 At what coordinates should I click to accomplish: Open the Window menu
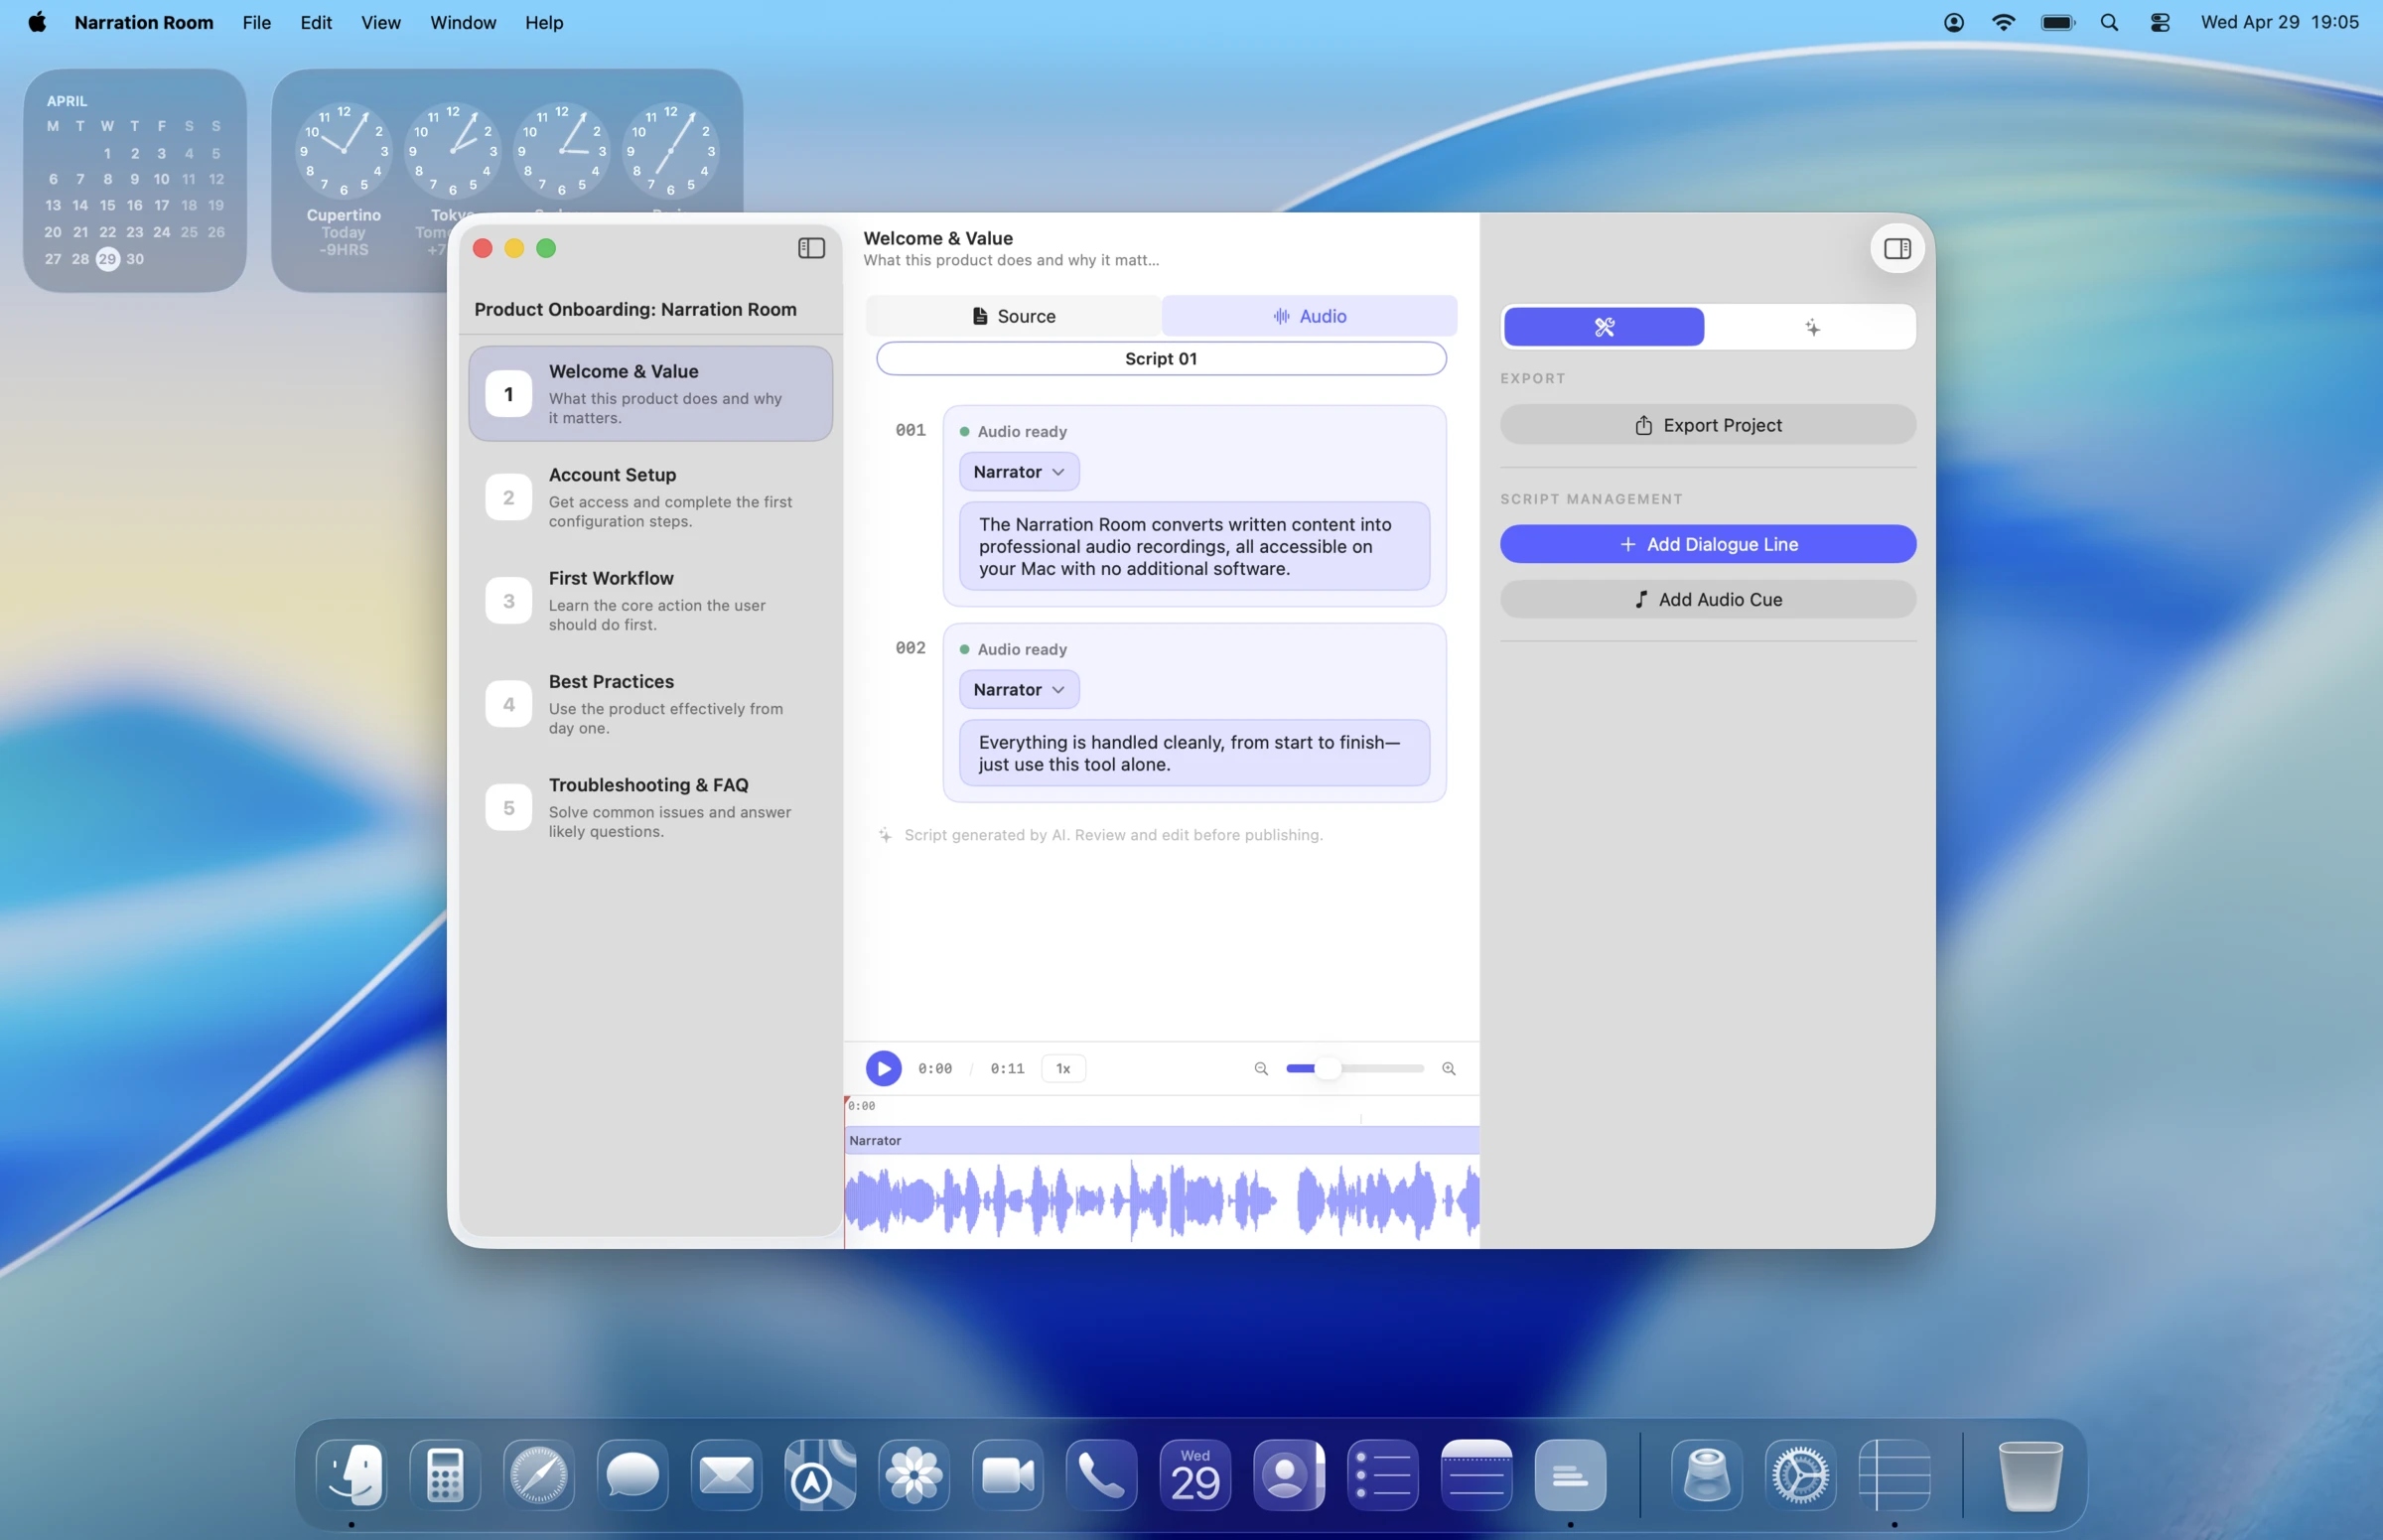point(463,22)
